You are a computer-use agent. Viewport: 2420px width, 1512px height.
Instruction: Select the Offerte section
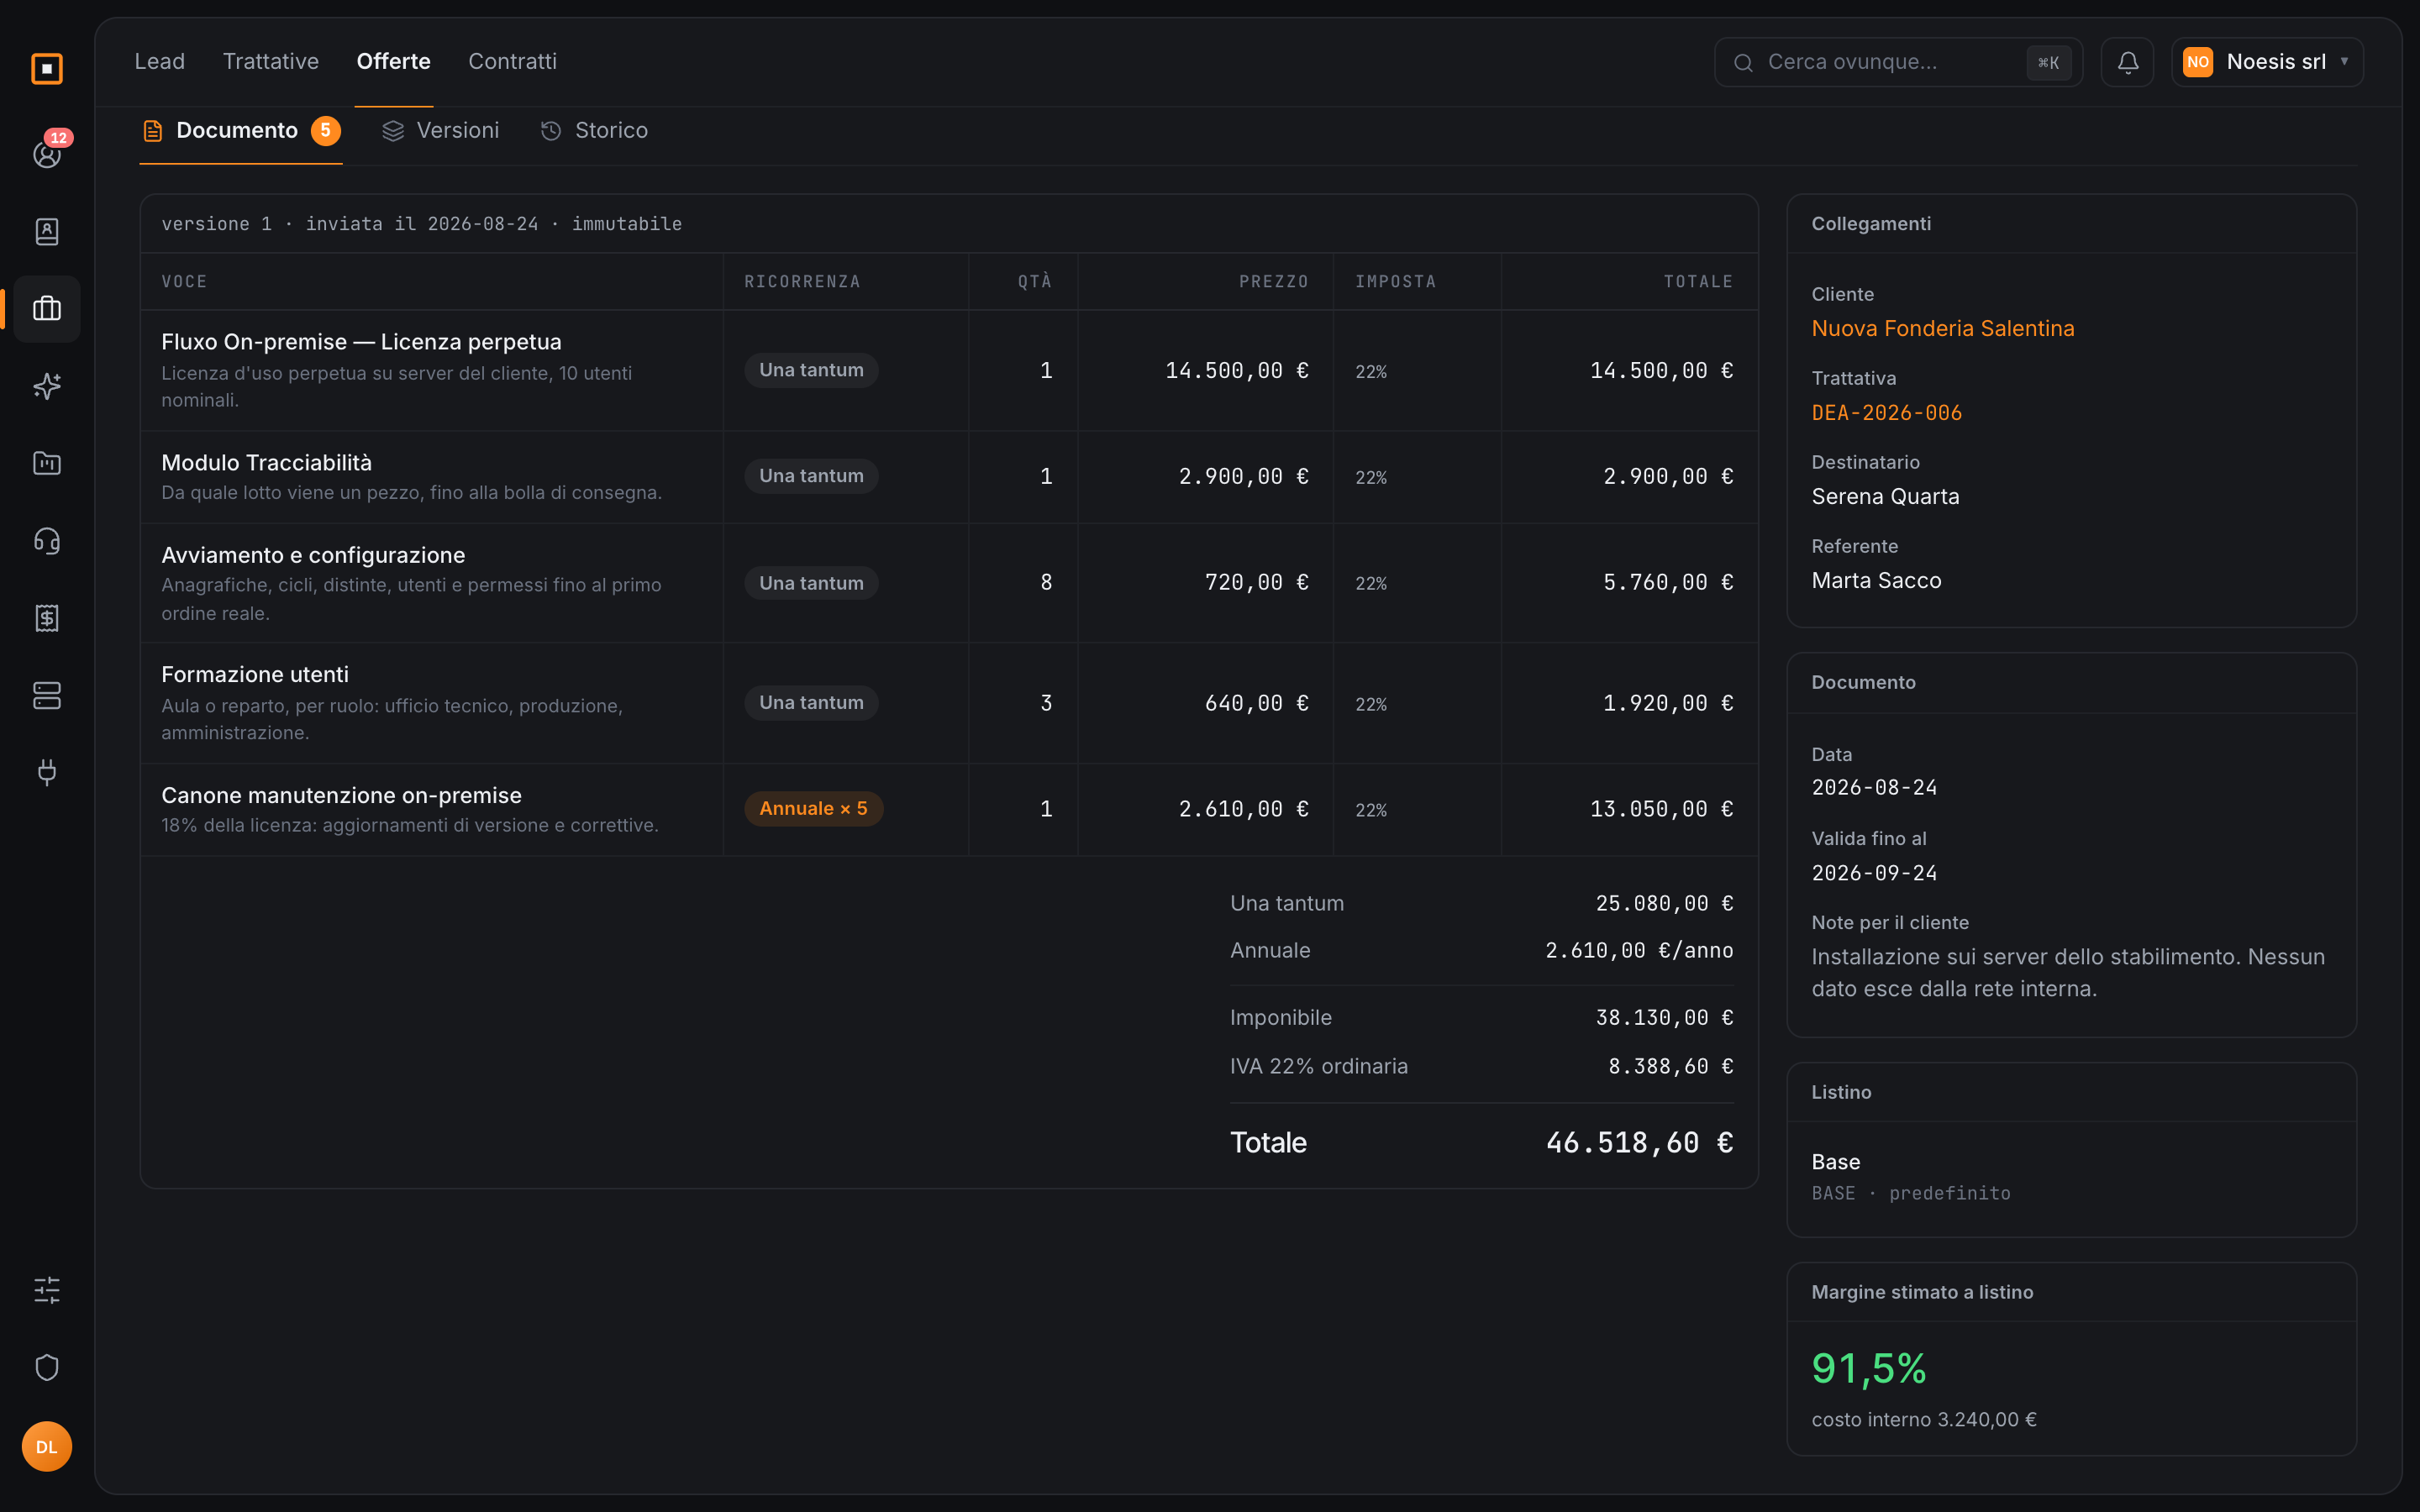(x=394, y=61)
